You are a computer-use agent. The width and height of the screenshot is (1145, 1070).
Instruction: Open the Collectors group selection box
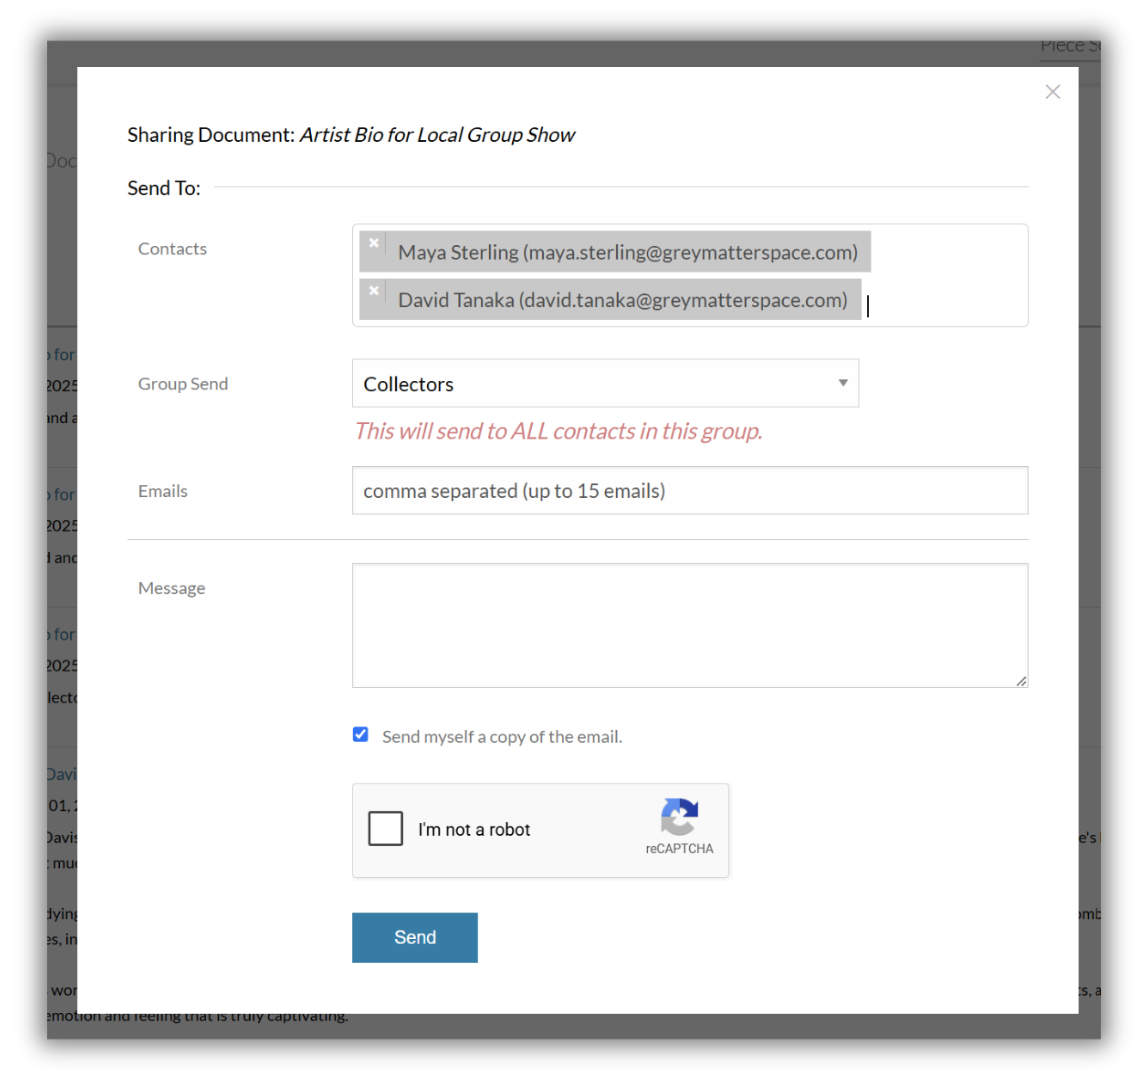605,383
